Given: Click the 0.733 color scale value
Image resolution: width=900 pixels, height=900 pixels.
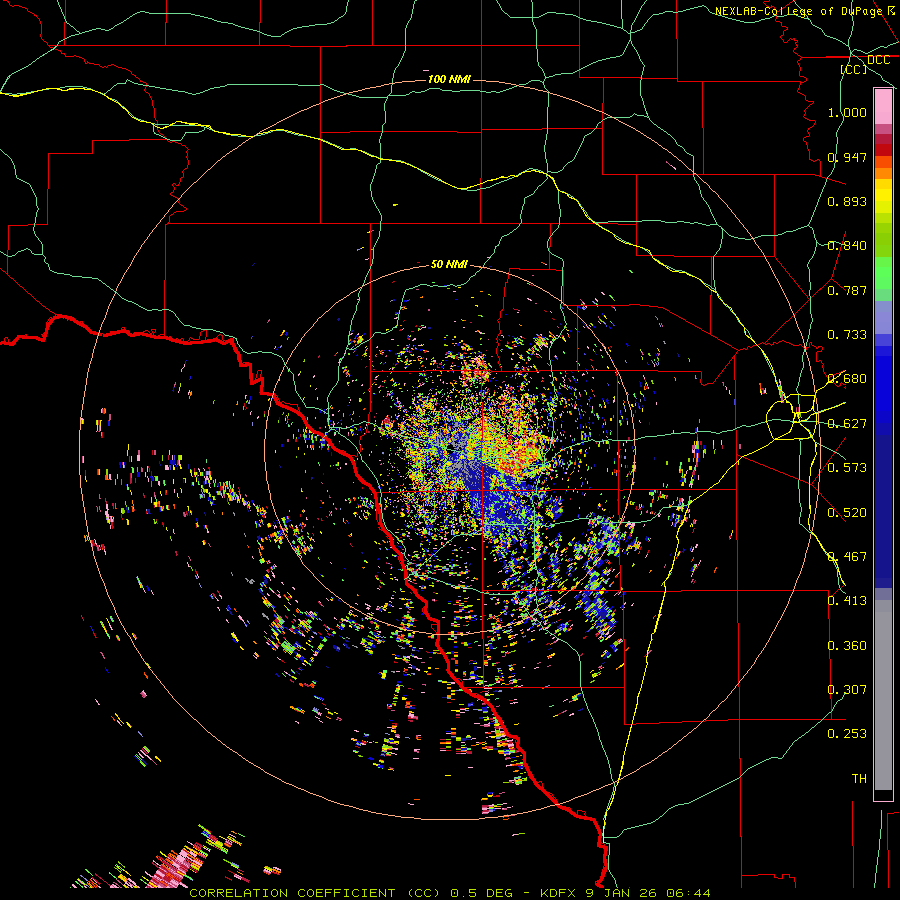Looking at the screenshot, I should pos(847,335).
